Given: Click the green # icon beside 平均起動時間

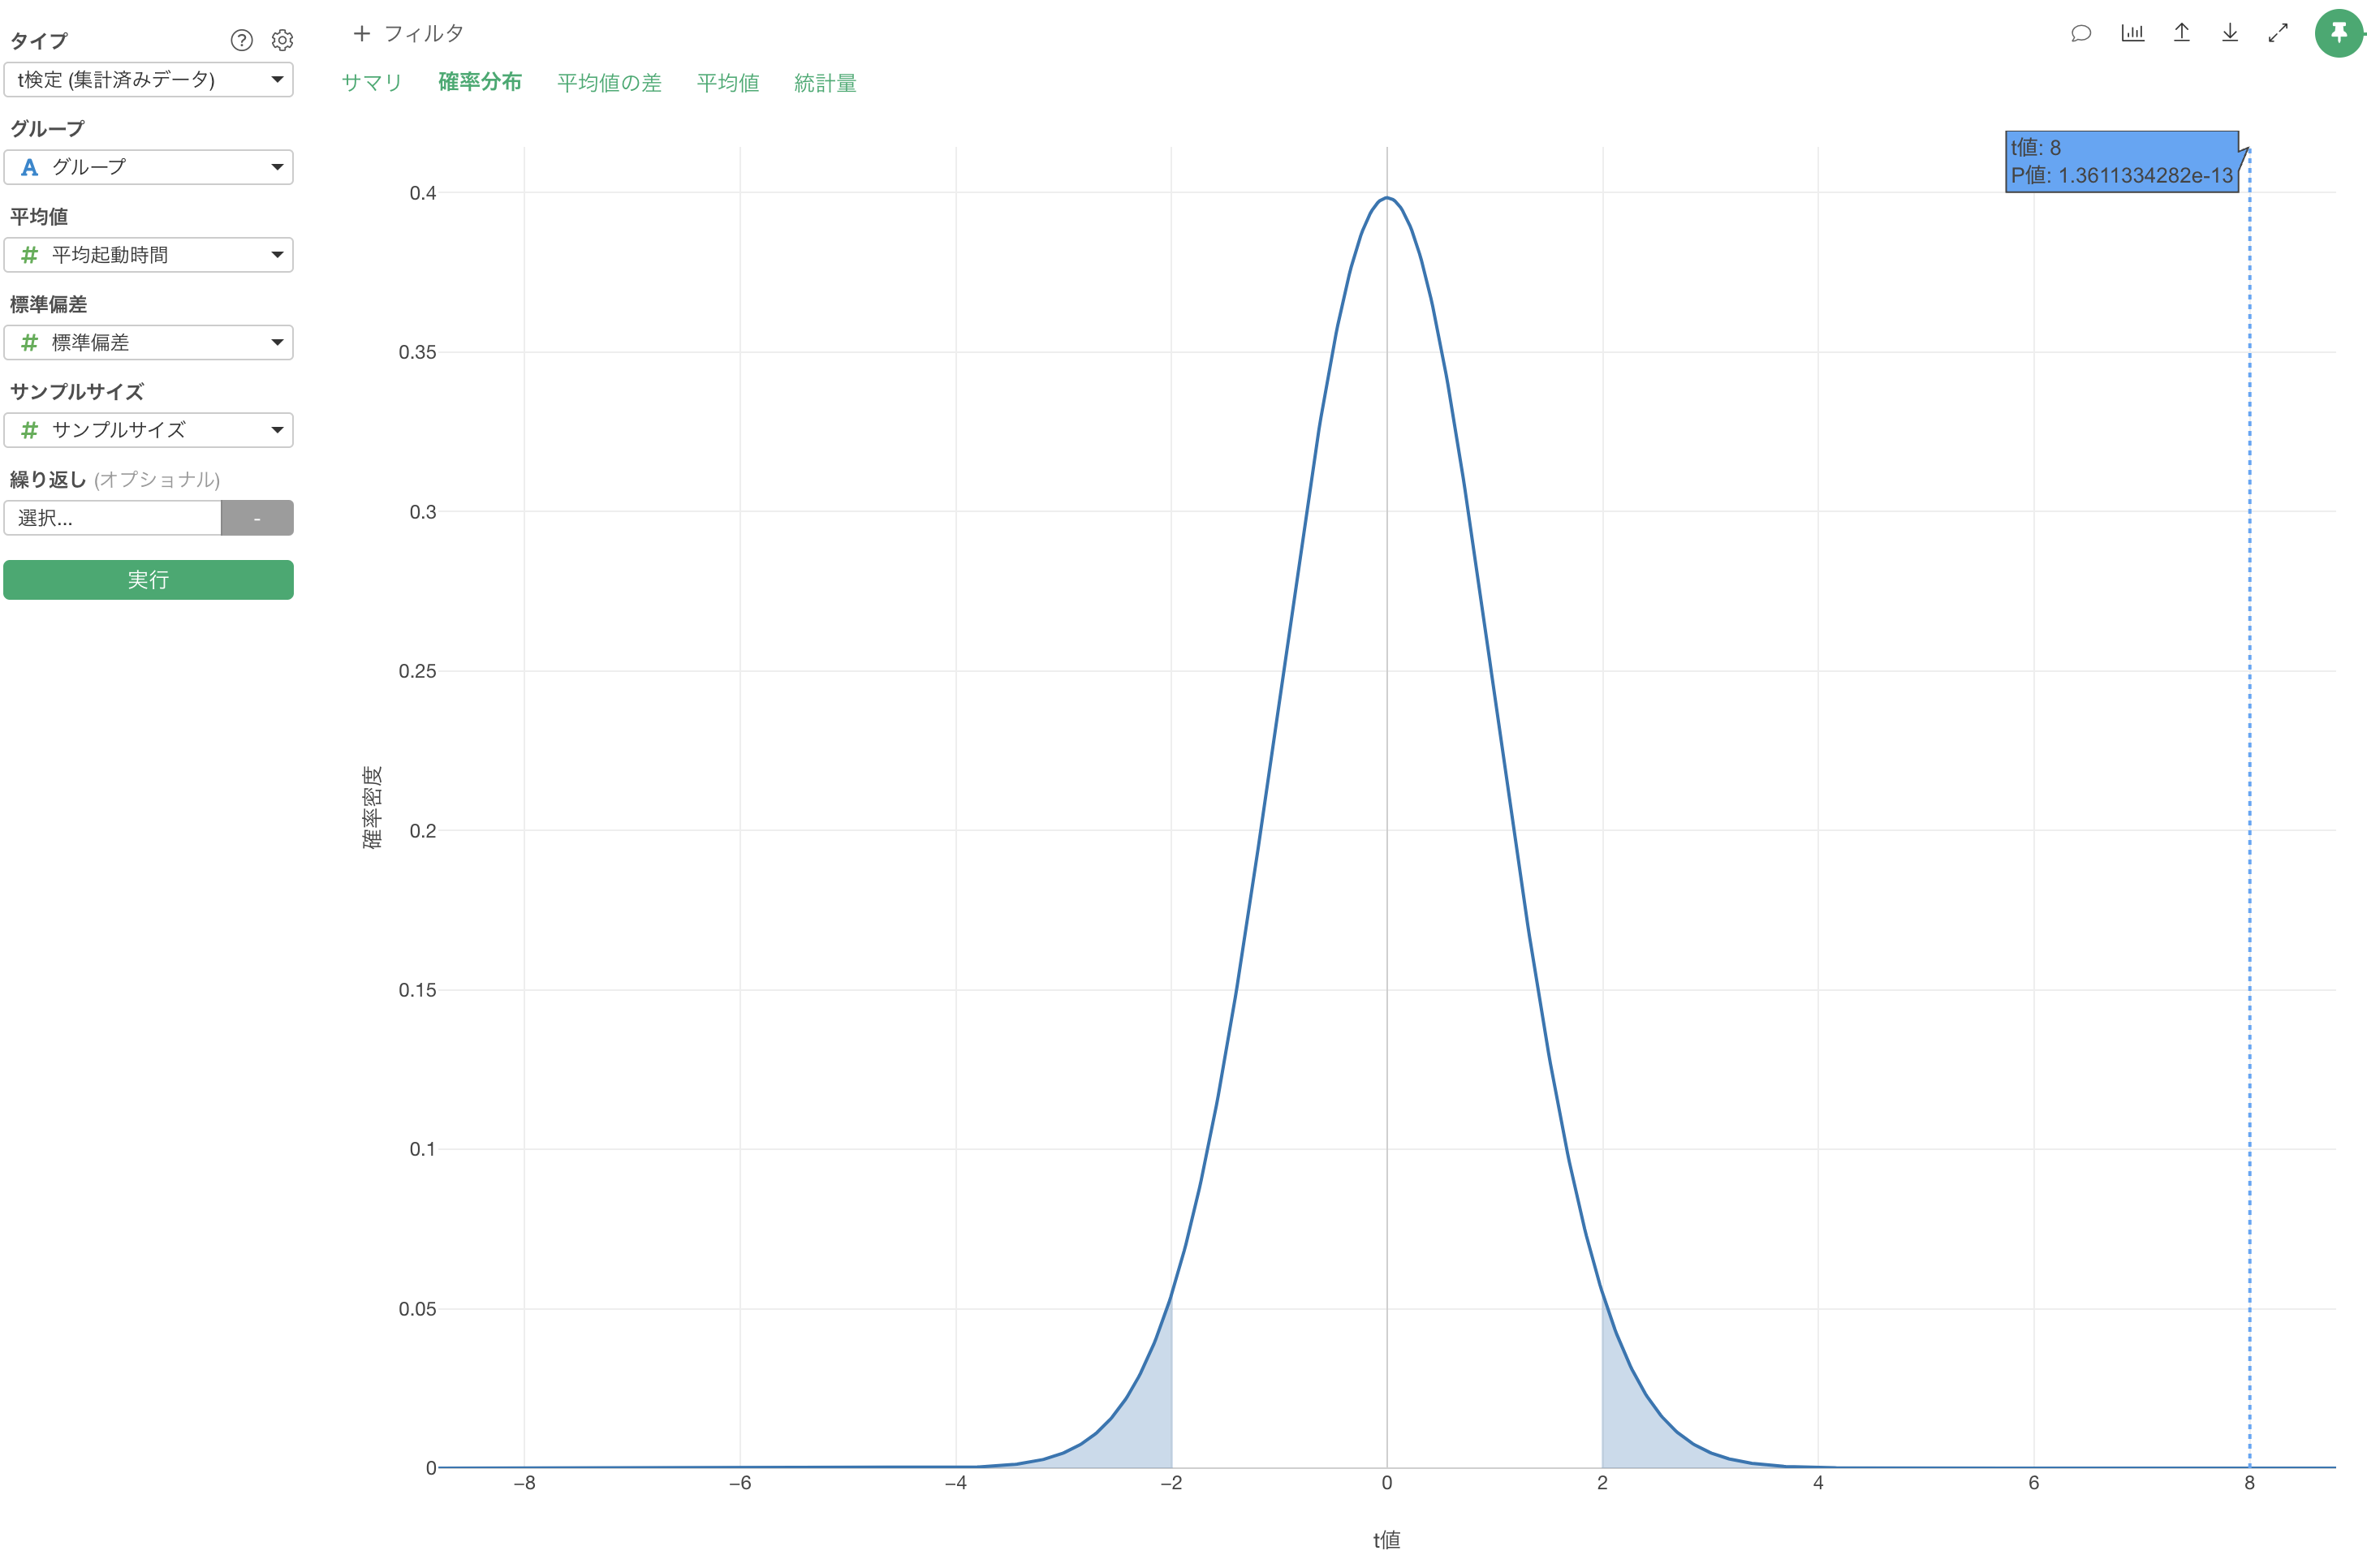Looking at the screenshot, I should click(x=30, y=255).
